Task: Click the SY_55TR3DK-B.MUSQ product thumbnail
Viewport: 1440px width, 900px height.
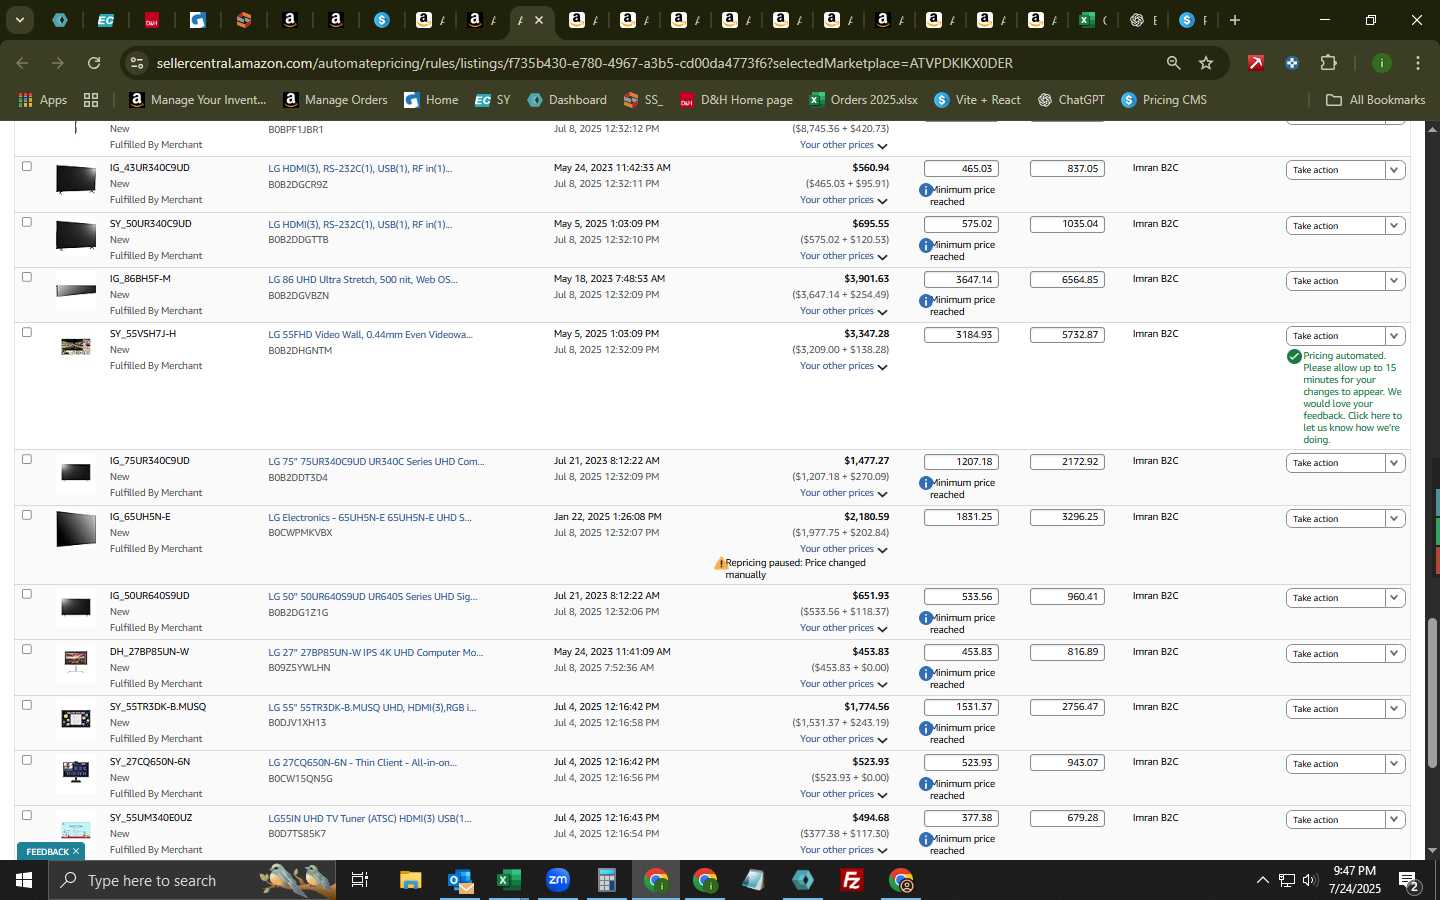Action: [x=76, y=718]
